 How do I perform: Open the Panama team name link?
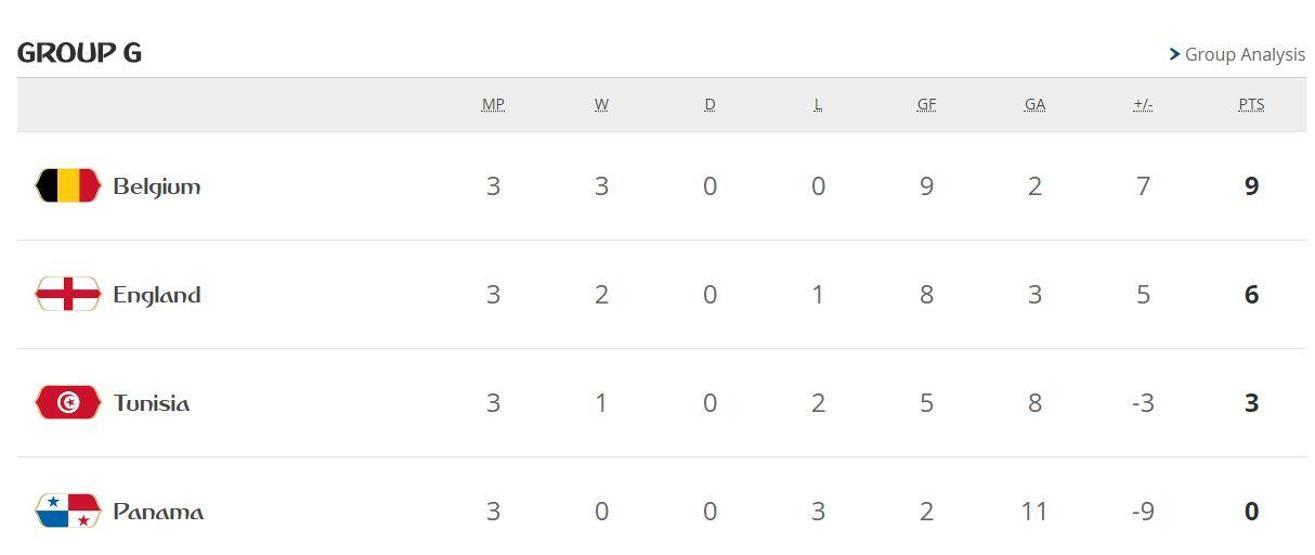158,512
